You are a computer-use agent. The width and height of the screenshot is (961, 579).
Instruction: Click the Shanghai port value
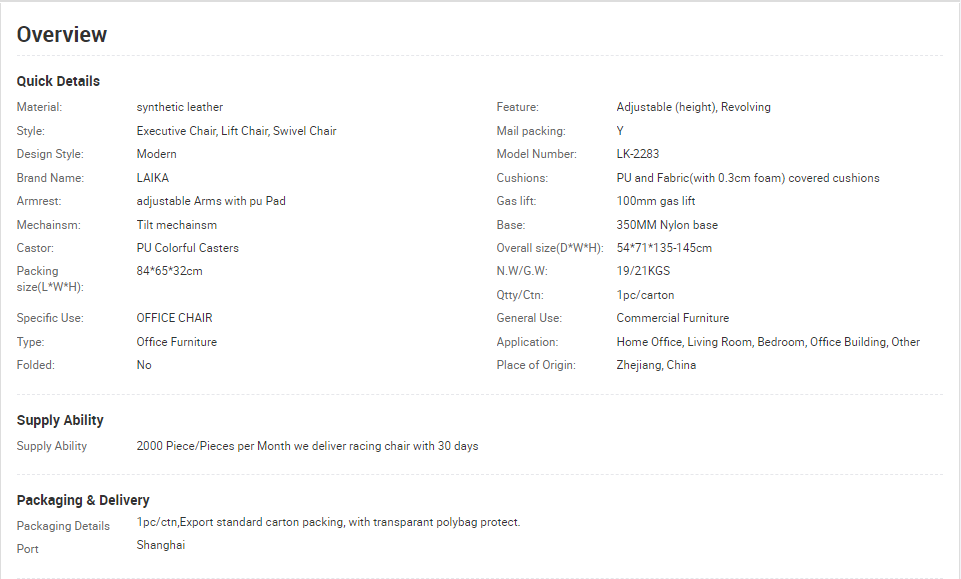tap(161, 545)
